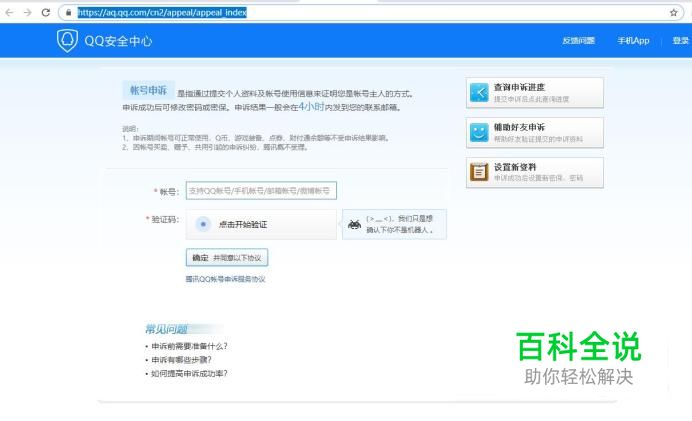Click the 帐号申诉 heading tab
The width and height of the screenshot is (692, 421).
click(148, 90)
